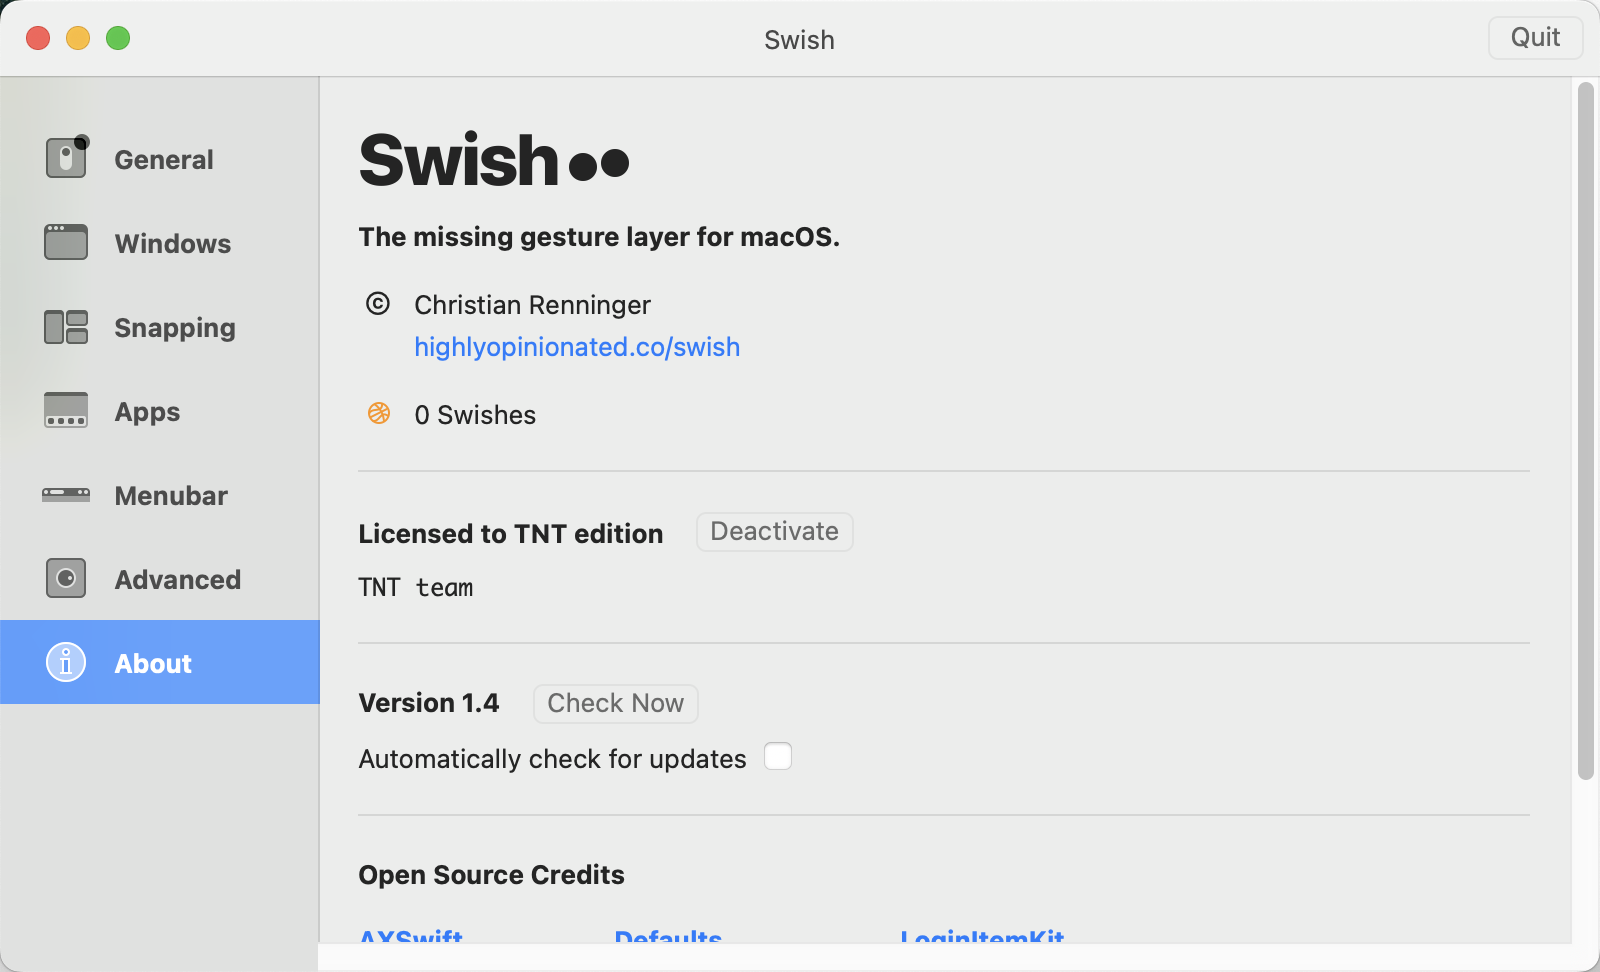Click the About info icon
The height and width of the screenshot is (972, 1600).
pyautogui.click(x=66, y=662)
